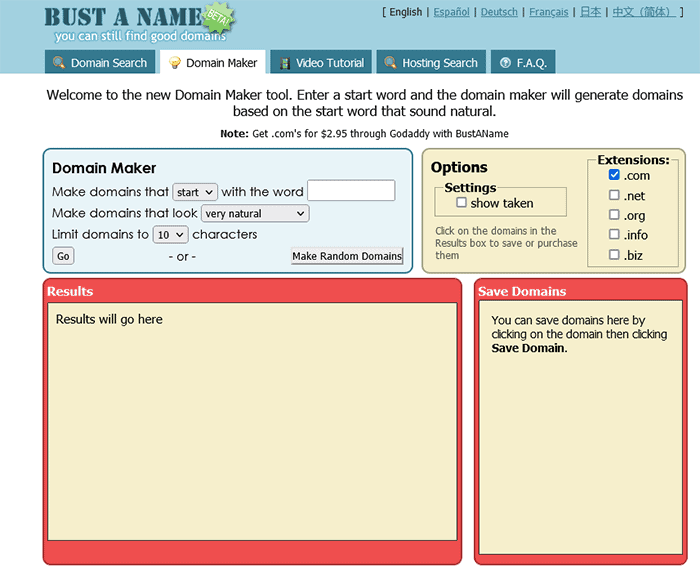Click Make Random Domains button

347,256
